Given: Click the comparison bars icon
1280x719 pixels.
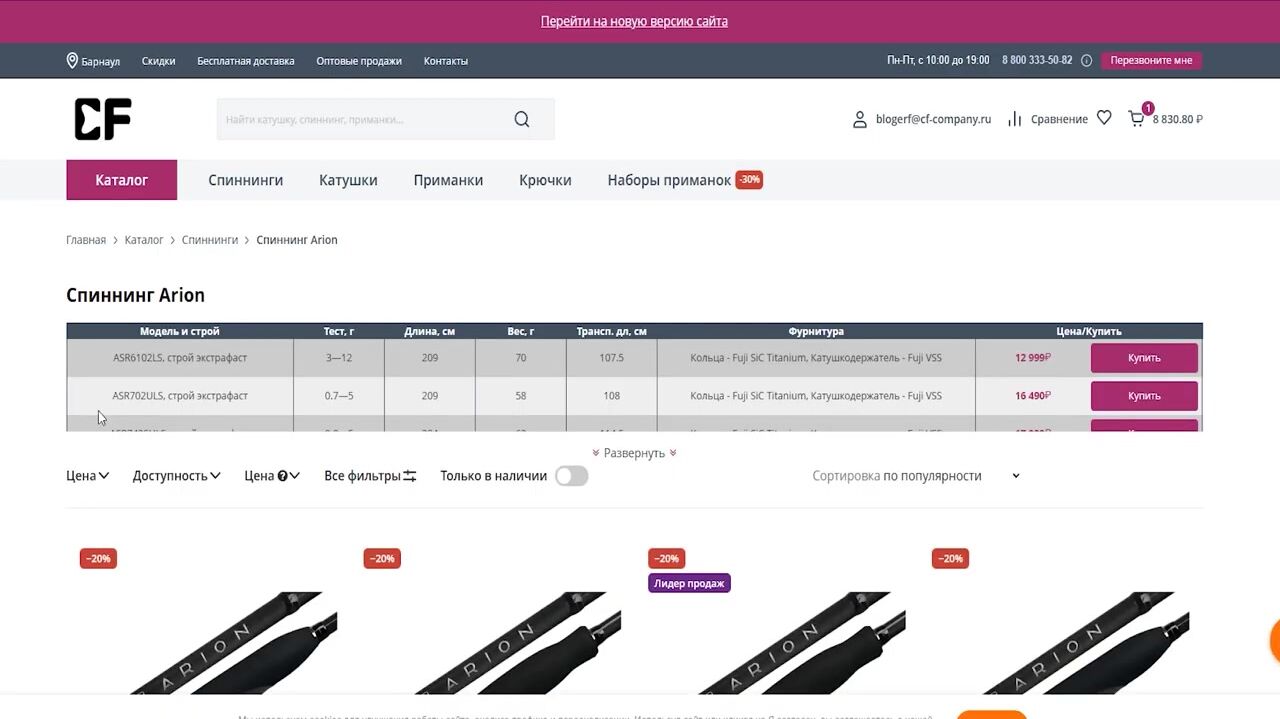Looking at the screenshot, I should pos(1015,119).
